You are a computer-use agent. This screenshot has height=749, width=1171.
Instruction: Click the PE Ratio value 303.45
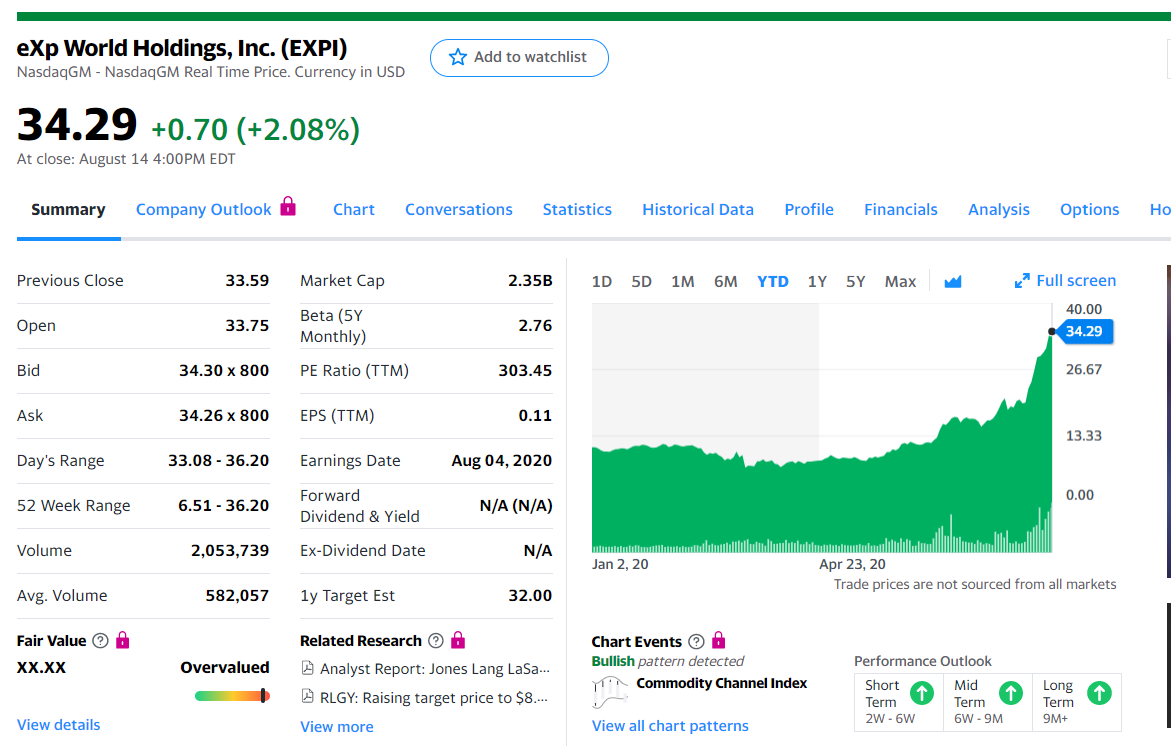(x=525, y=370)
